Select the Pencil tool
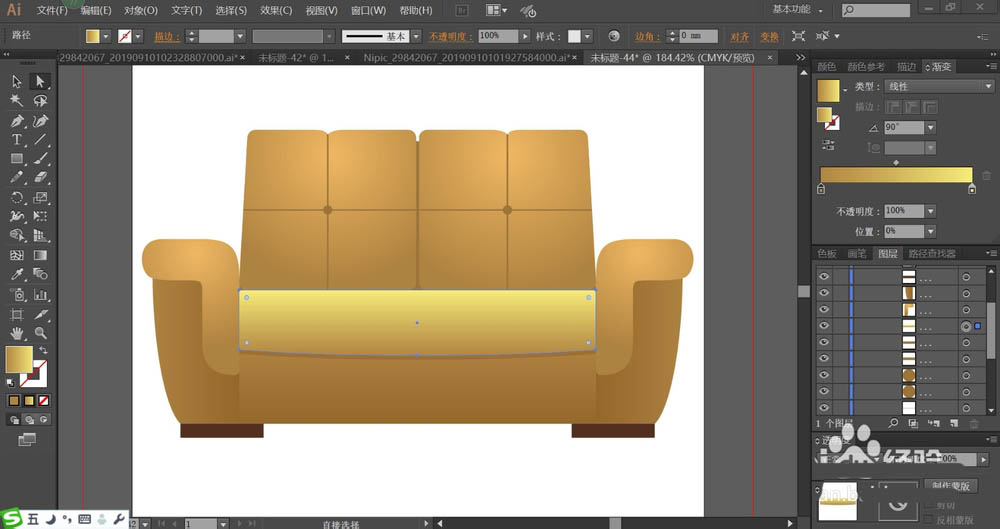Image resolution: width=1000 pixels, height=529 pixels. point(17,177)
